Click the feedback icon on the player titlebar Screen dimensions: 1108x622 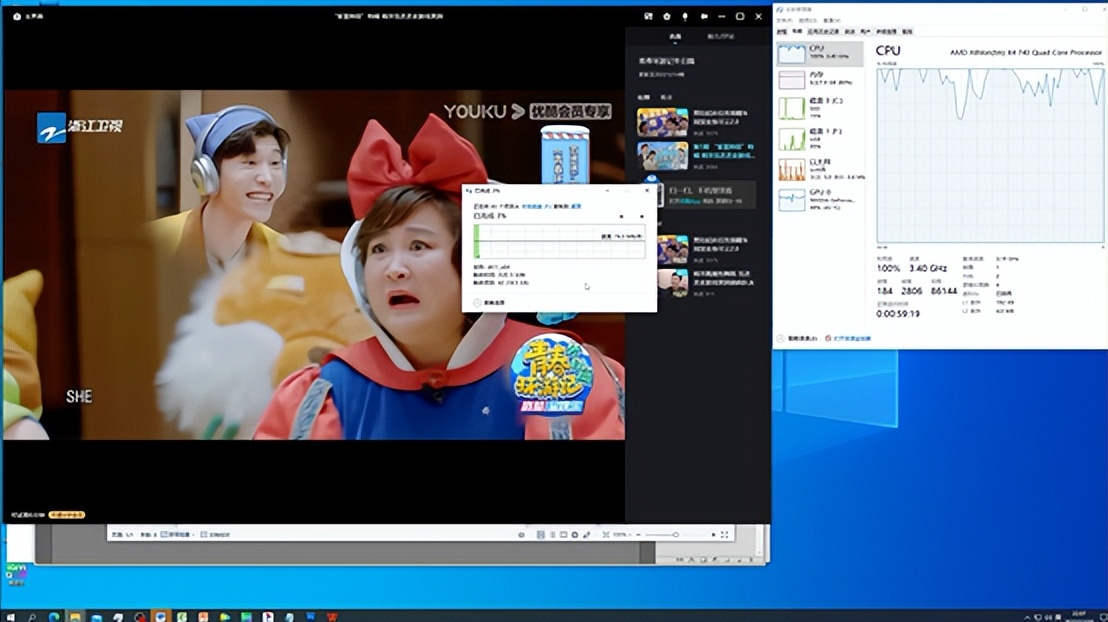click(x=705, y=17)
